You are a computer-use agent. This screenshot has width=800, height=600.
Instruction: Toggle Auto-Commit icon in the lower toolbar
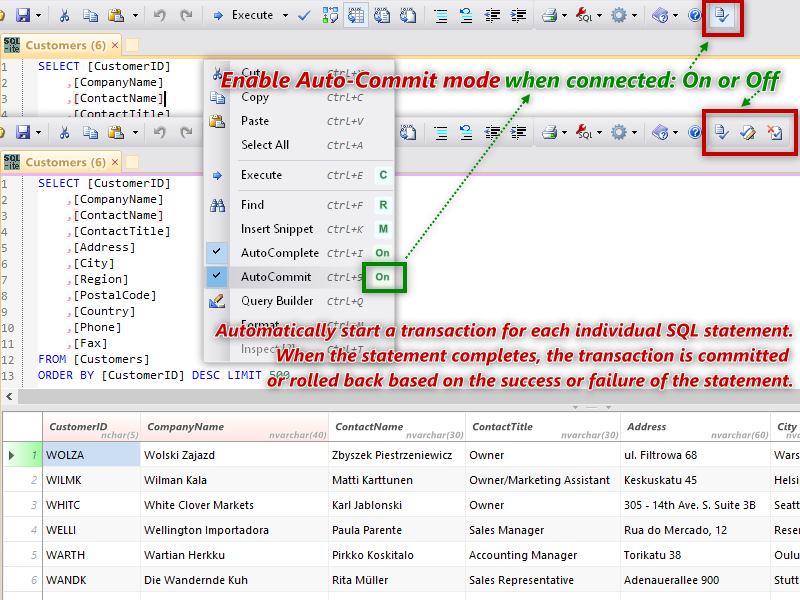pos(721,133)
